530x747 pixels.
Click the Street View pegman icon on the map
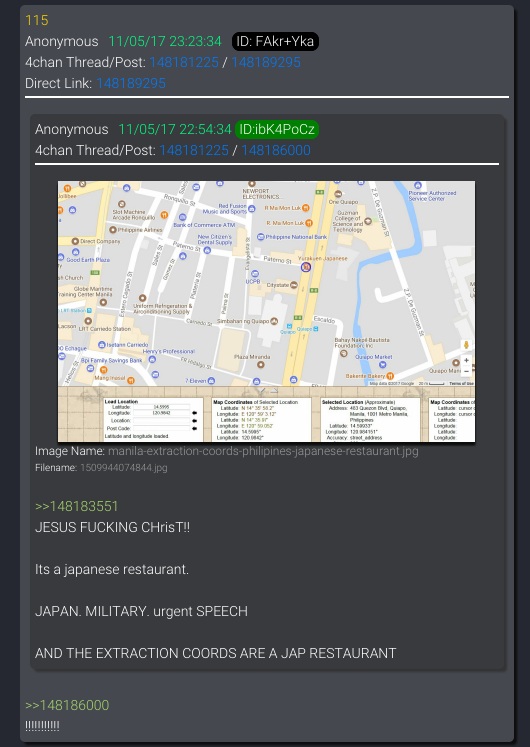466,345
